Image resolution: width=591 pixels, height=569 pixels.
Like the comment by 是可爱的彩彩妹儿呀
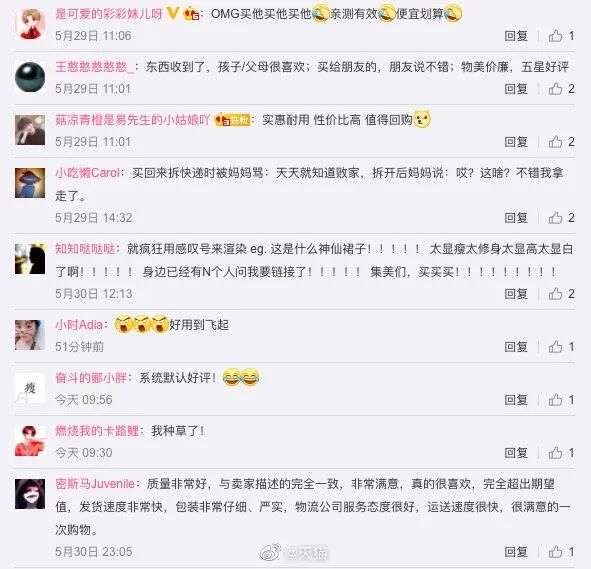555,36
